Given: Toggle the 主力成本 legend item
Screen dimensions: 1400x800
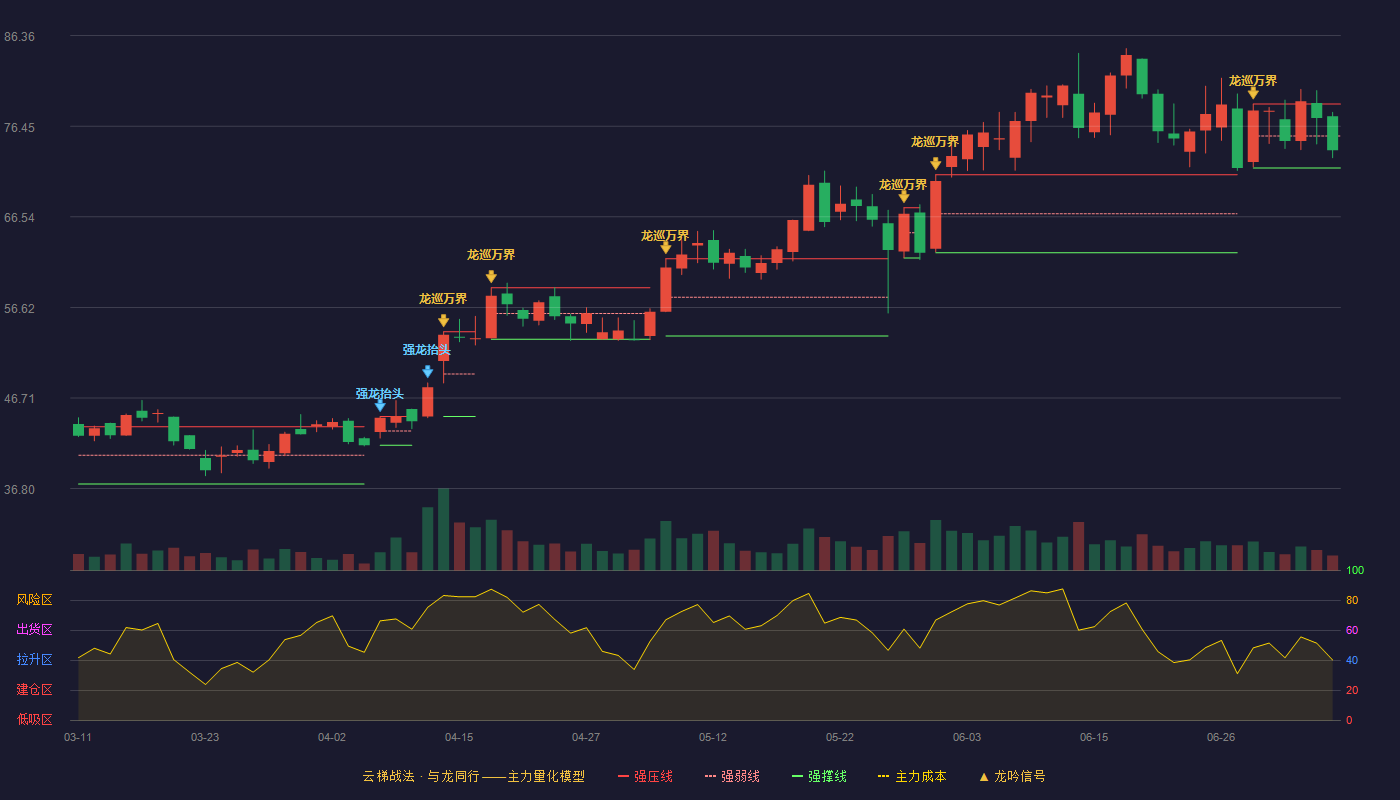Looking at the screenshot, I should (x=912, y=776).
